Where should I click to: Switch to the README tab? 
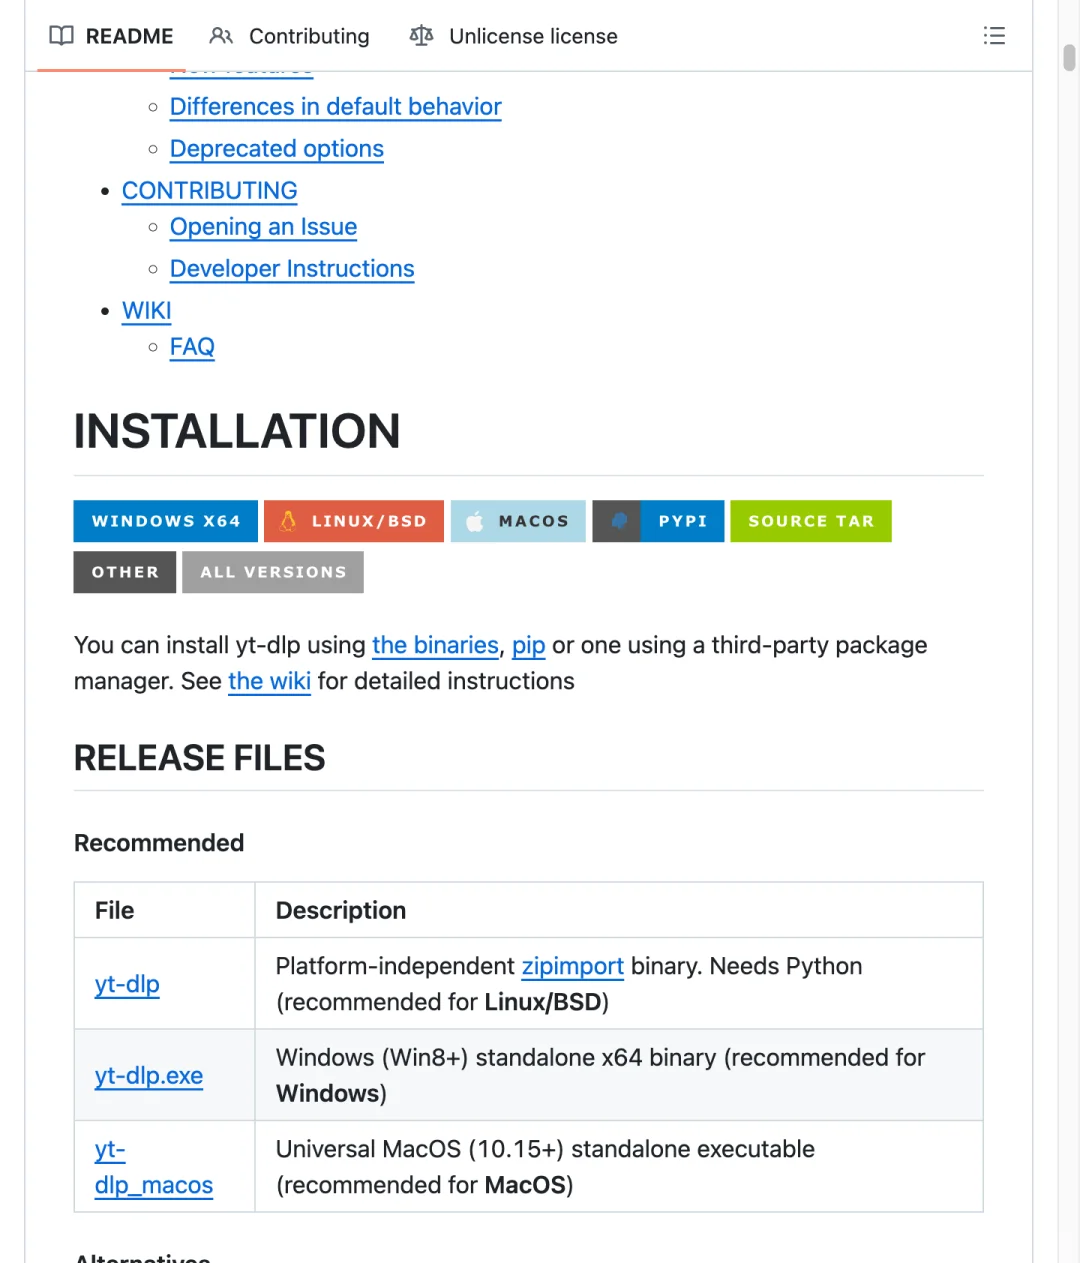click(111, 36)
